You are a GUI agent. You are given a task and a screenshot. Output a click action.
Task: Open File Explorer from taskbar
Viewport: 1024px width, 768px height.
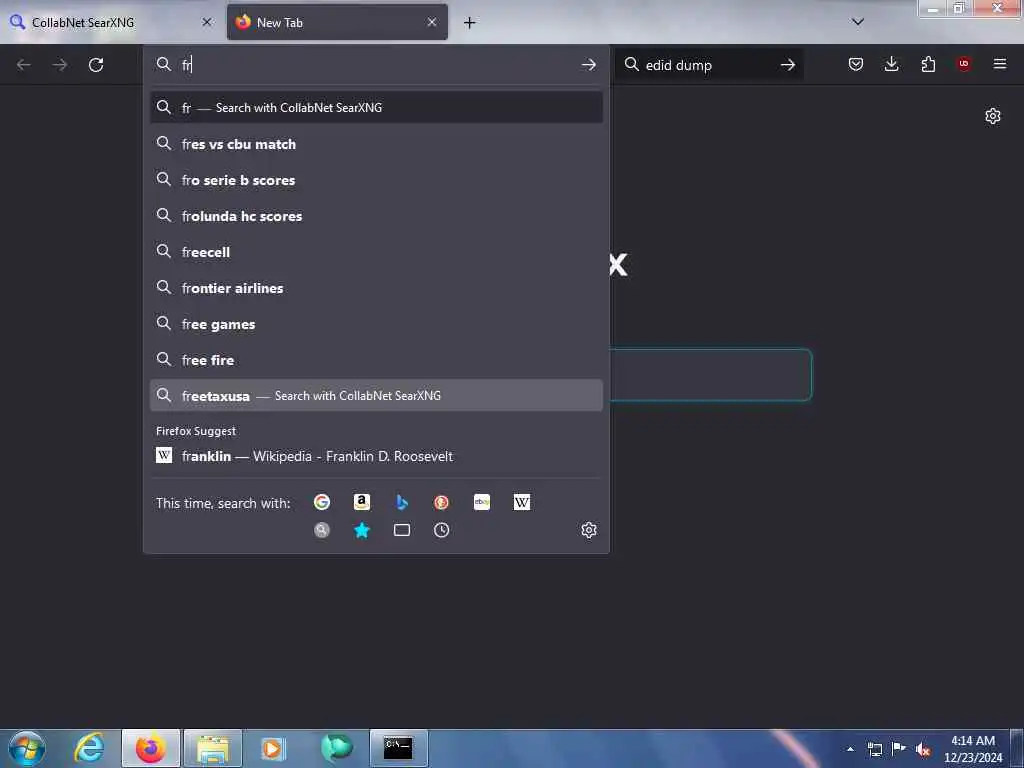coord(213,748)
